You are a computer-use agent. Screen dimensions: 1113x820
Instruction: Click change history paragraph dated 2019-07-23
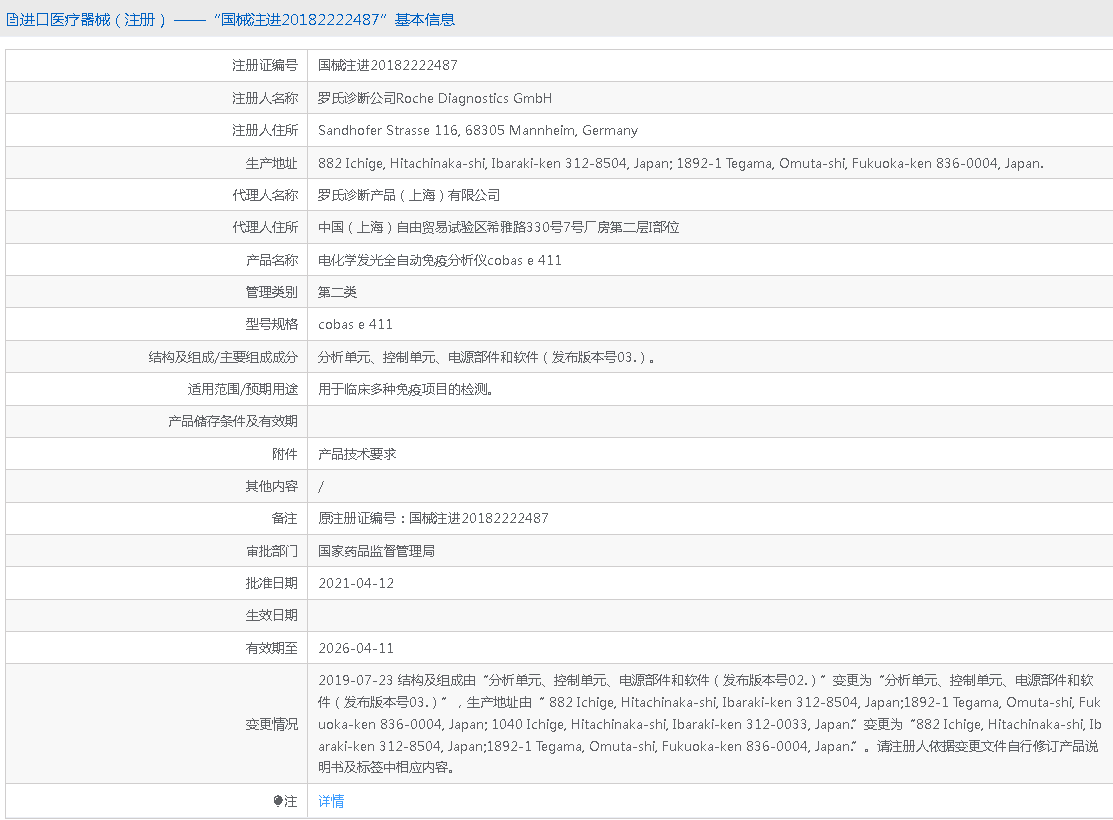pyautogui.click(x=710, y=724)
